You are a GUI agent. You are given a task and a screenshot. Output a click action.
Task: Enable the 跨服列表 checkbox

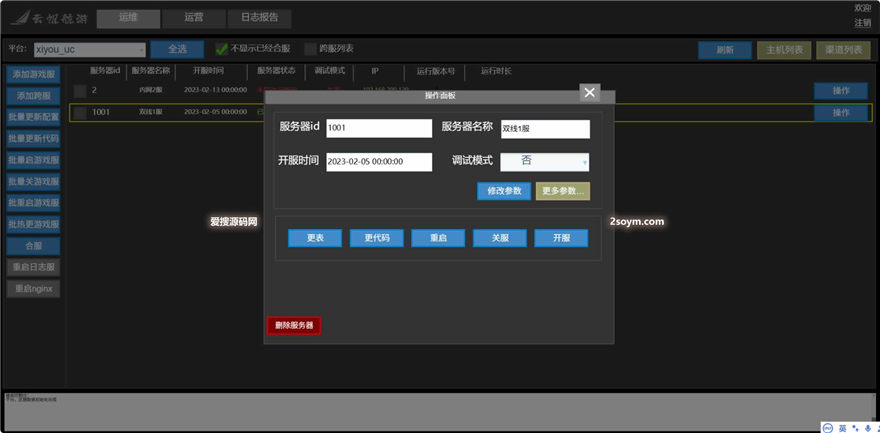(x=310, y=48)
